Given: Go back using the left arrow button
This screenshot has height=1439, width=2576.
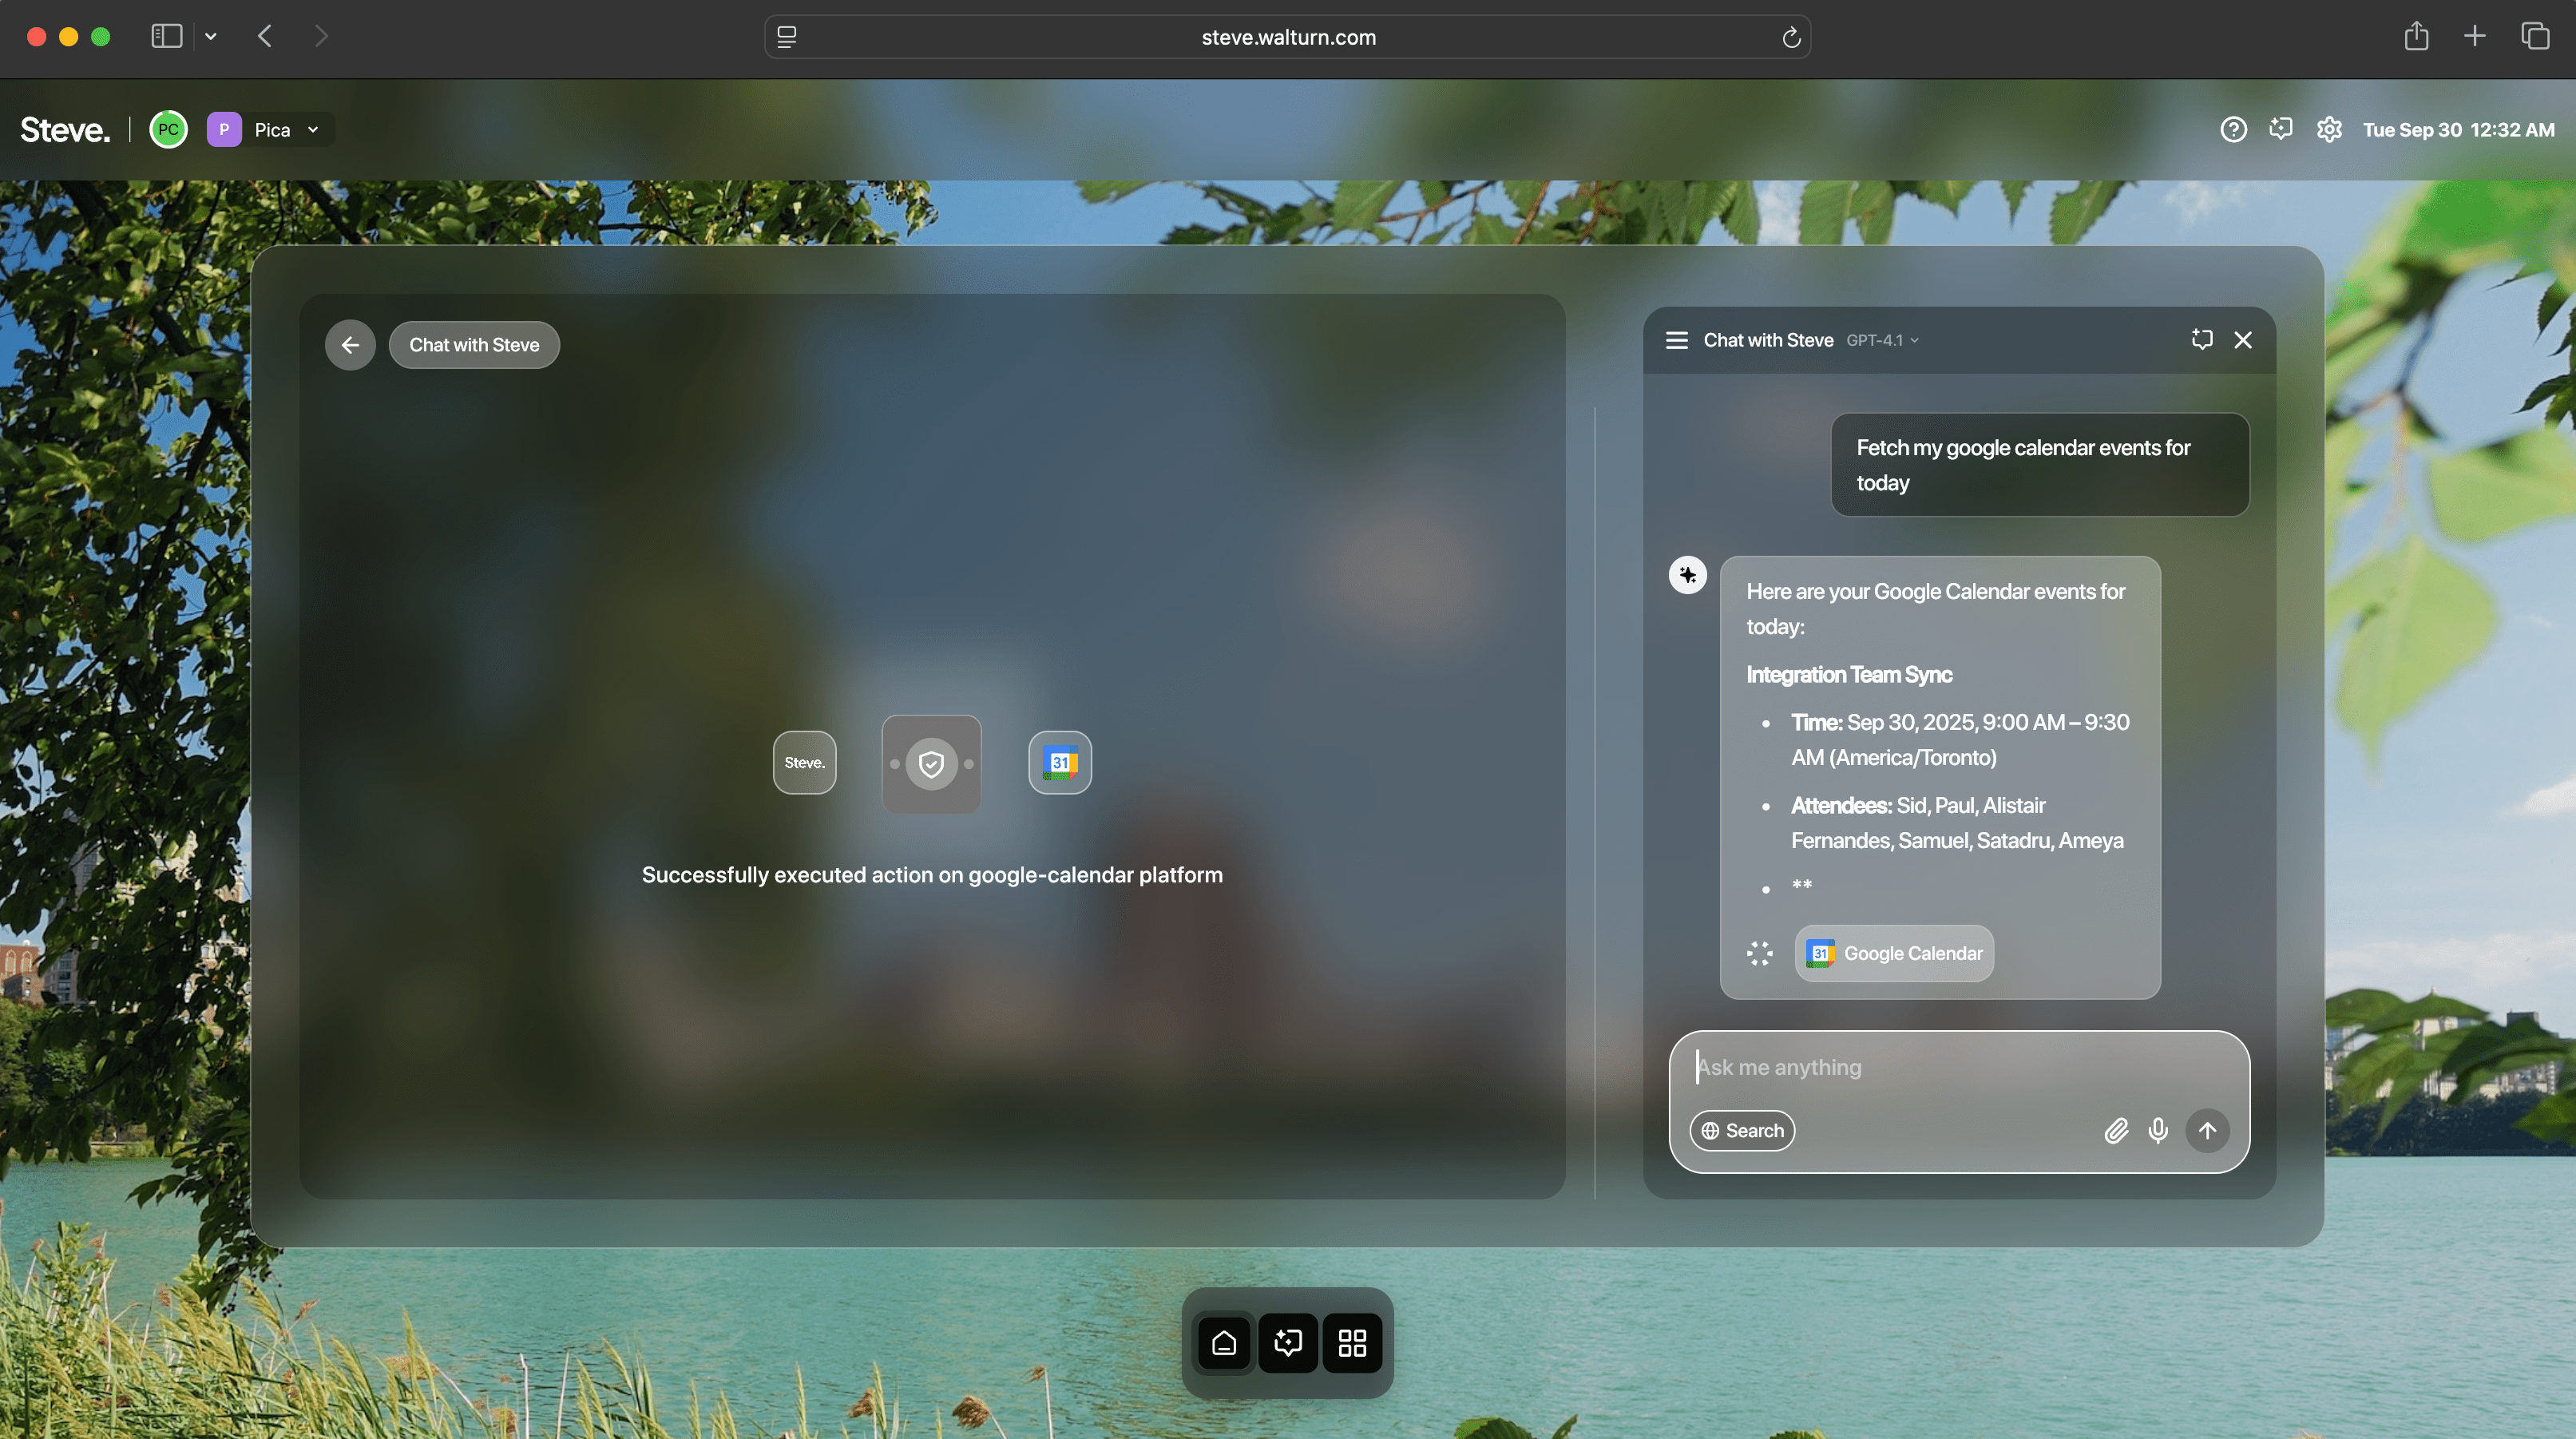Looking at the screenshot, I should click(350, 345).
